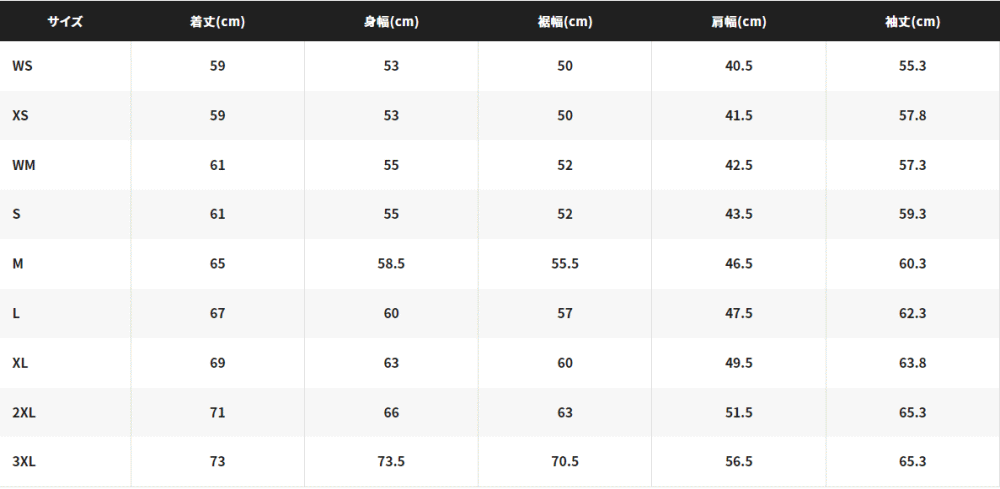Select the XS size row label
The width and height of the screenshot is (1000, 489).
point(20,115)
